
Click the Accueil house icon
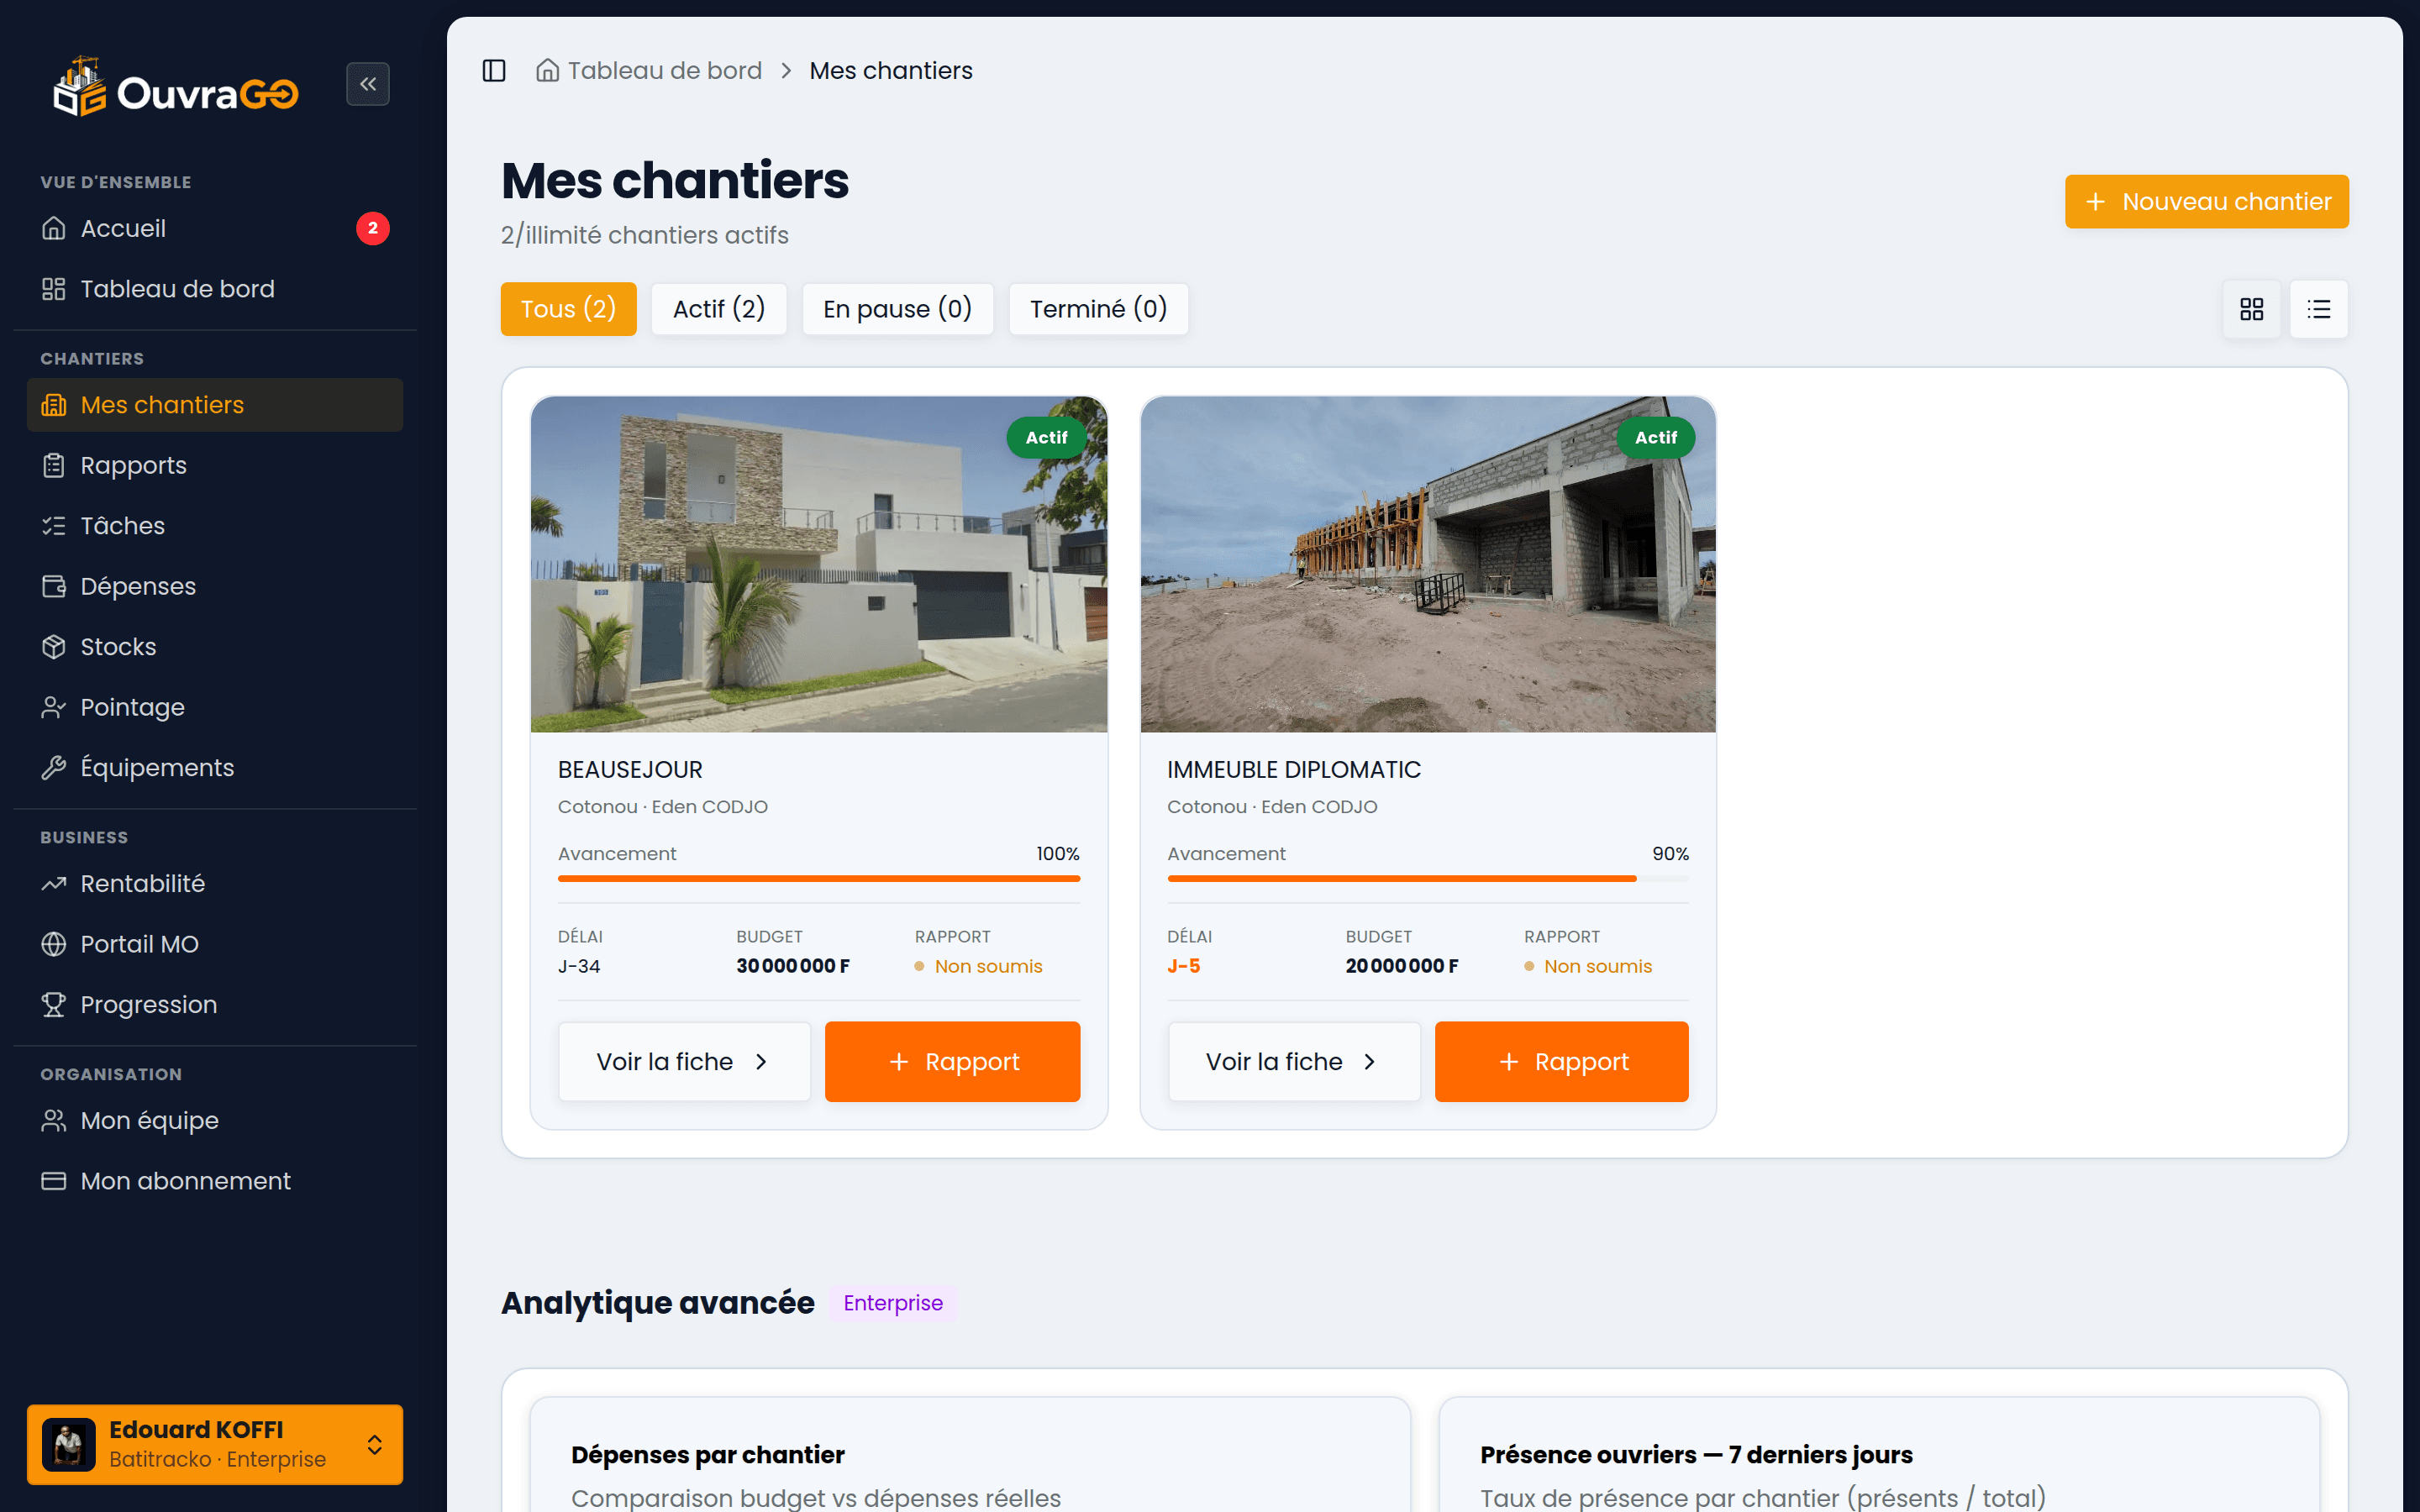pos(54,229)
